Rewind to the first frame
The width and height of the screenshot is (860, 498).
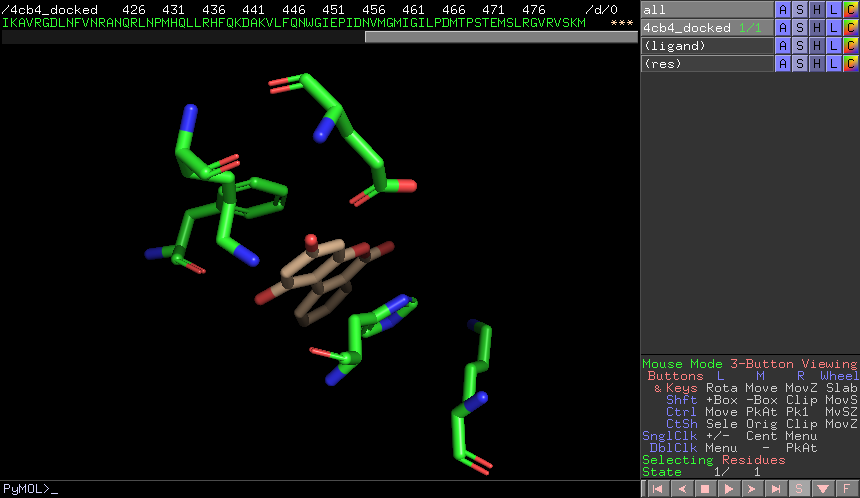coord(657,489)
